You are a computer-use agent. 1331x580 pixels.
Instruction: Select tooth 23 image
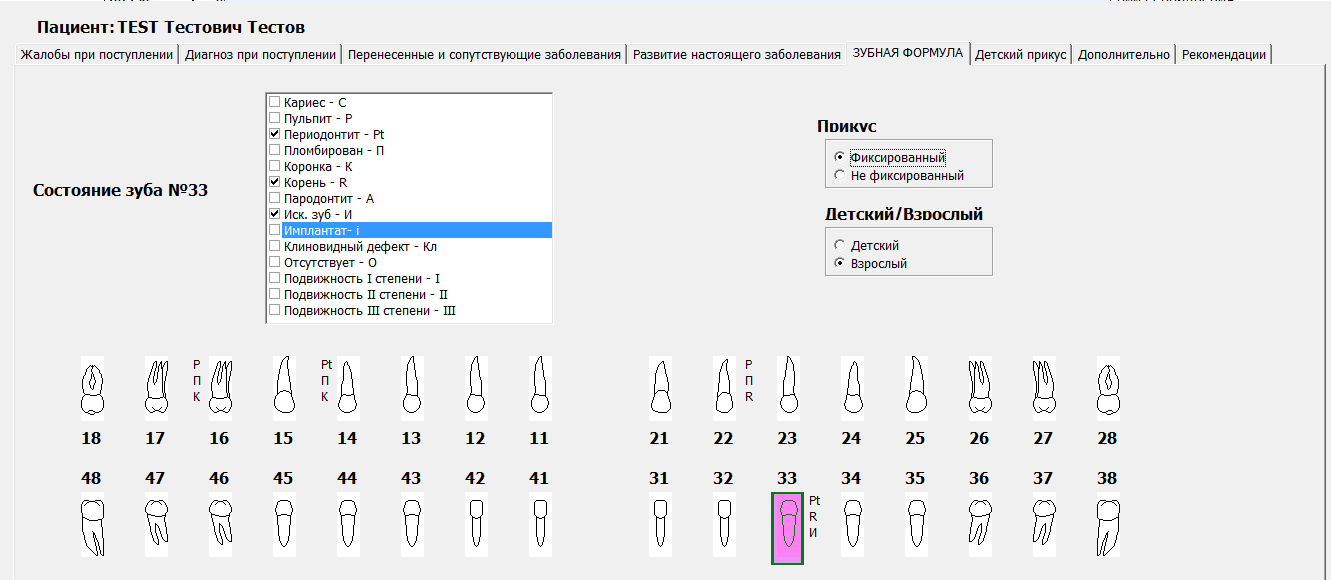[x=787, y=388]
